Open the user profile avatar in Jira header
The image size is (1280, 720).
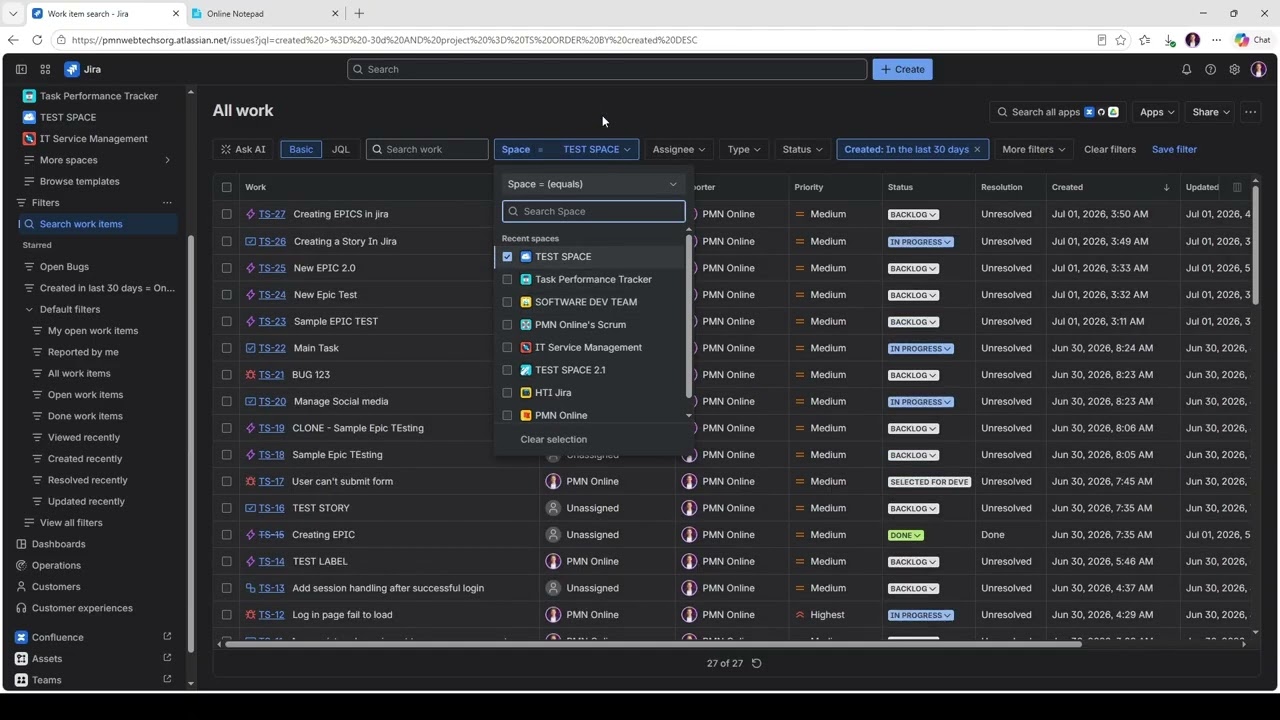[x=1258, y=69]
